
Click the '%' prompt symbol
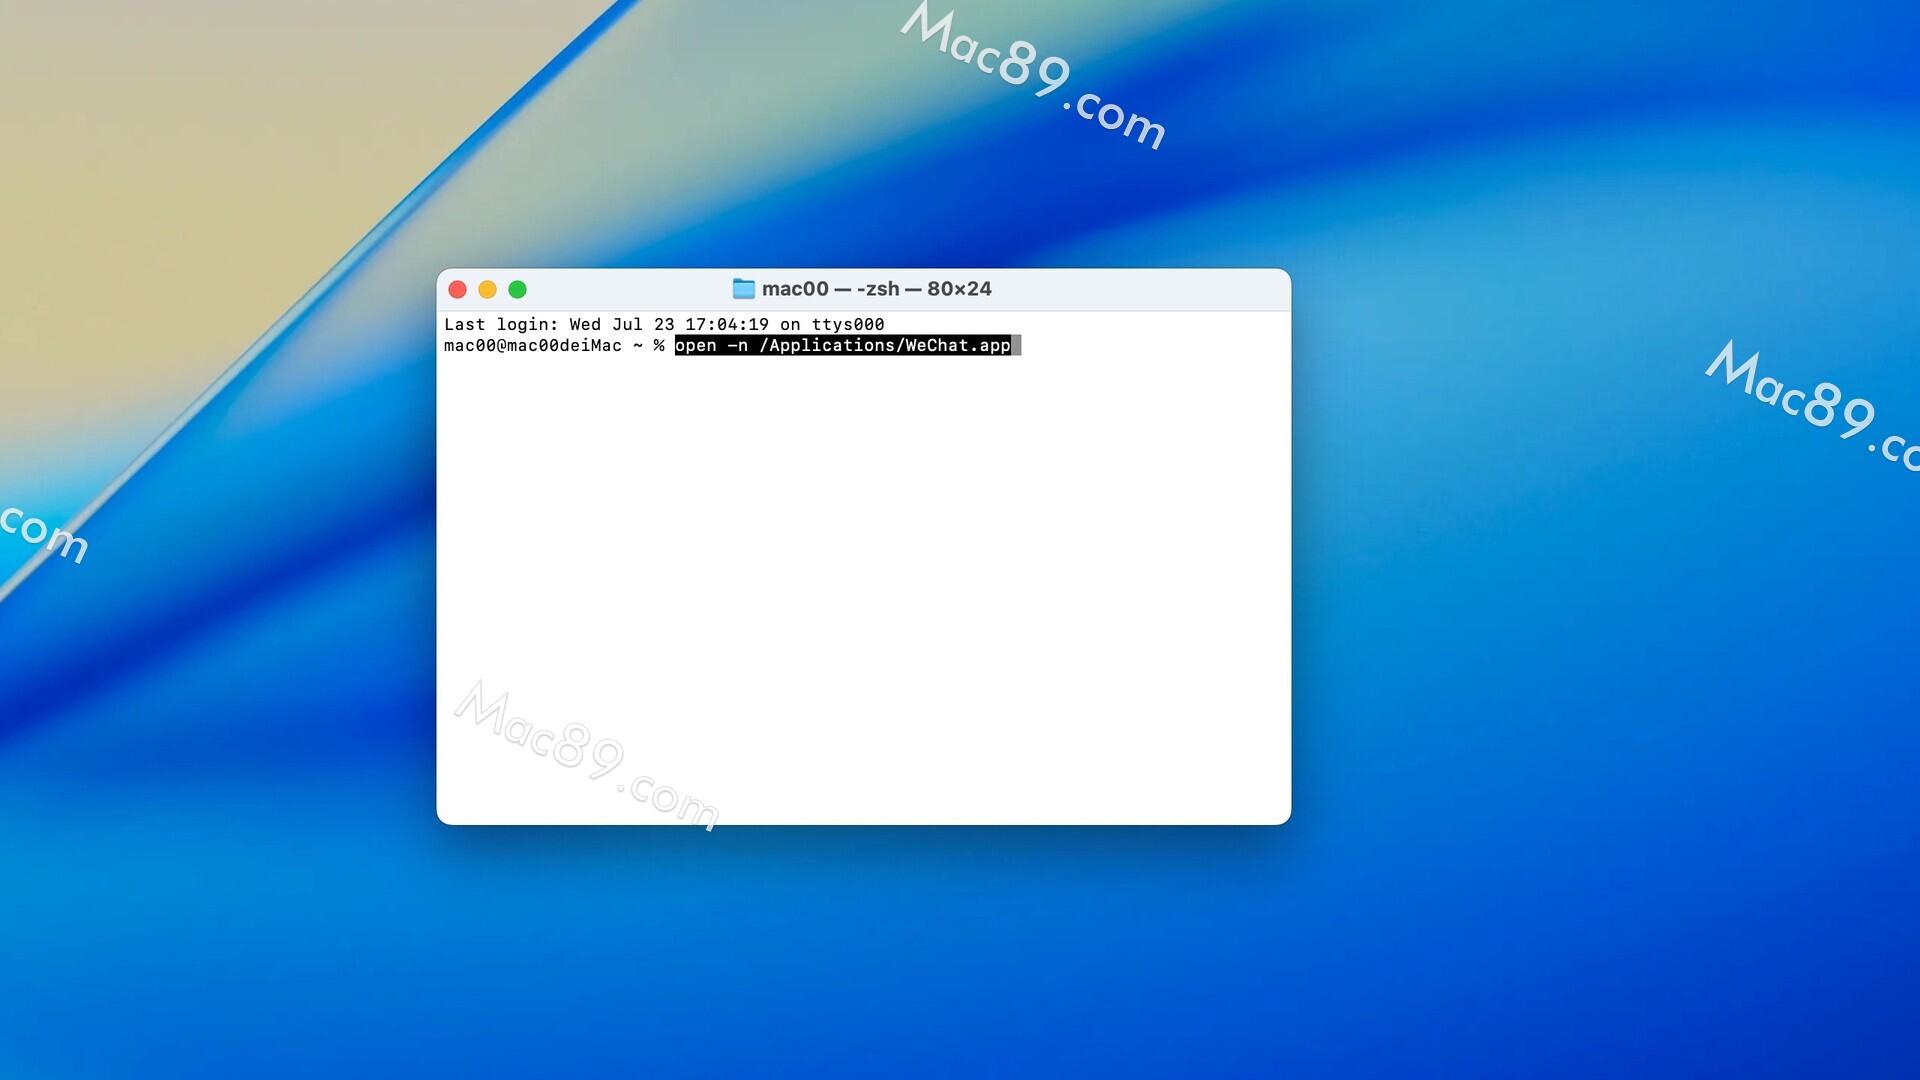(x=659, y=345)
